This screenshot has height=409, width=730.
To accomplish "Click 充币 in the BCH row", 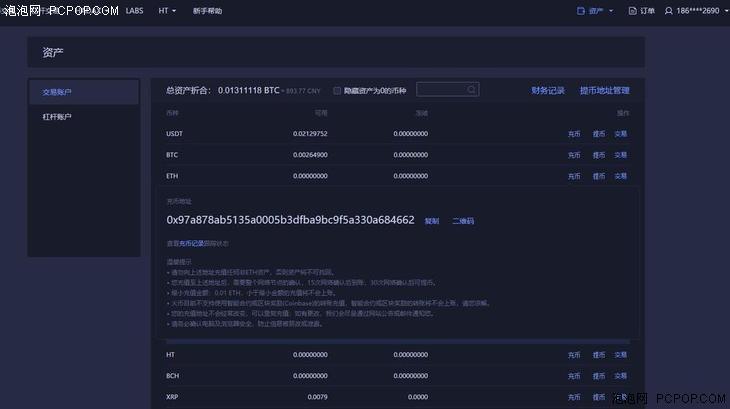I will tap(574, 375).
